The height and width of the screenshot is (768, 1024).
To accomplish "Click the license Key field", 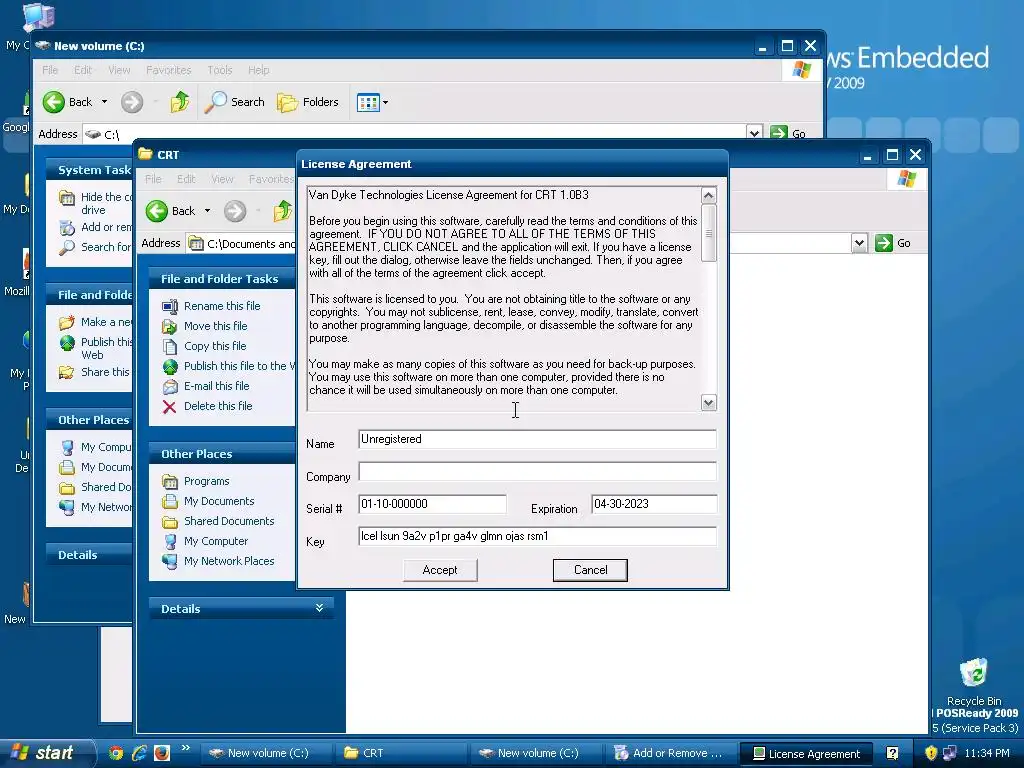I will pyautogui.click(x=537, y=536).
